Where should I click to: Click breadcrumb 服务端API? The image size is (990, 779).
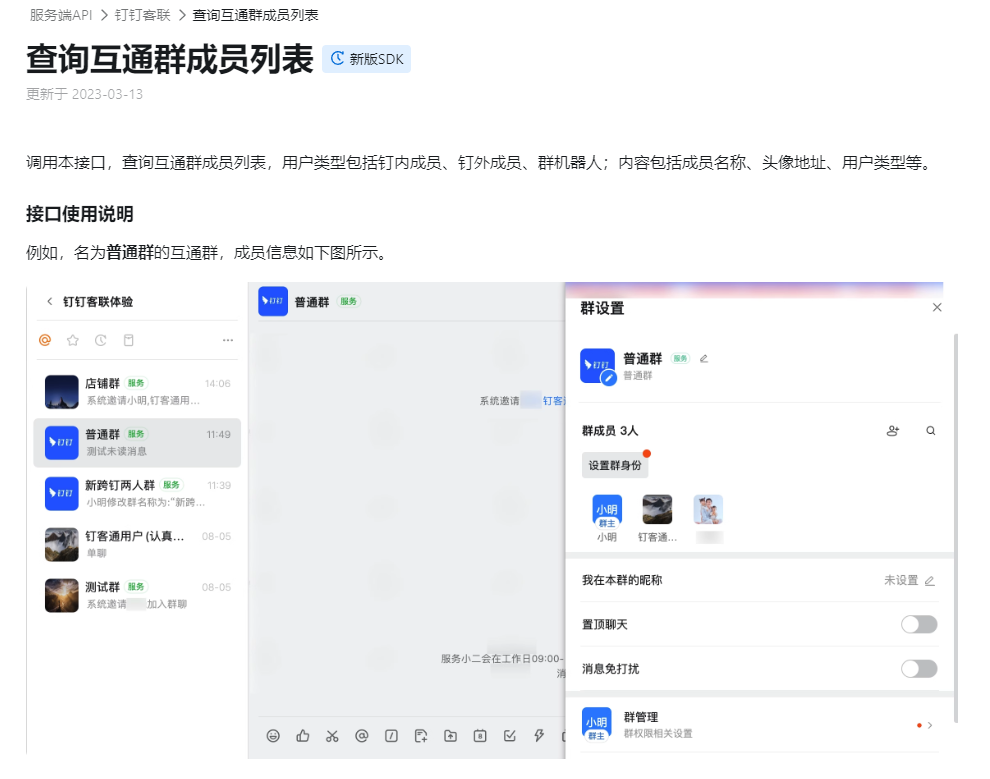61,15
